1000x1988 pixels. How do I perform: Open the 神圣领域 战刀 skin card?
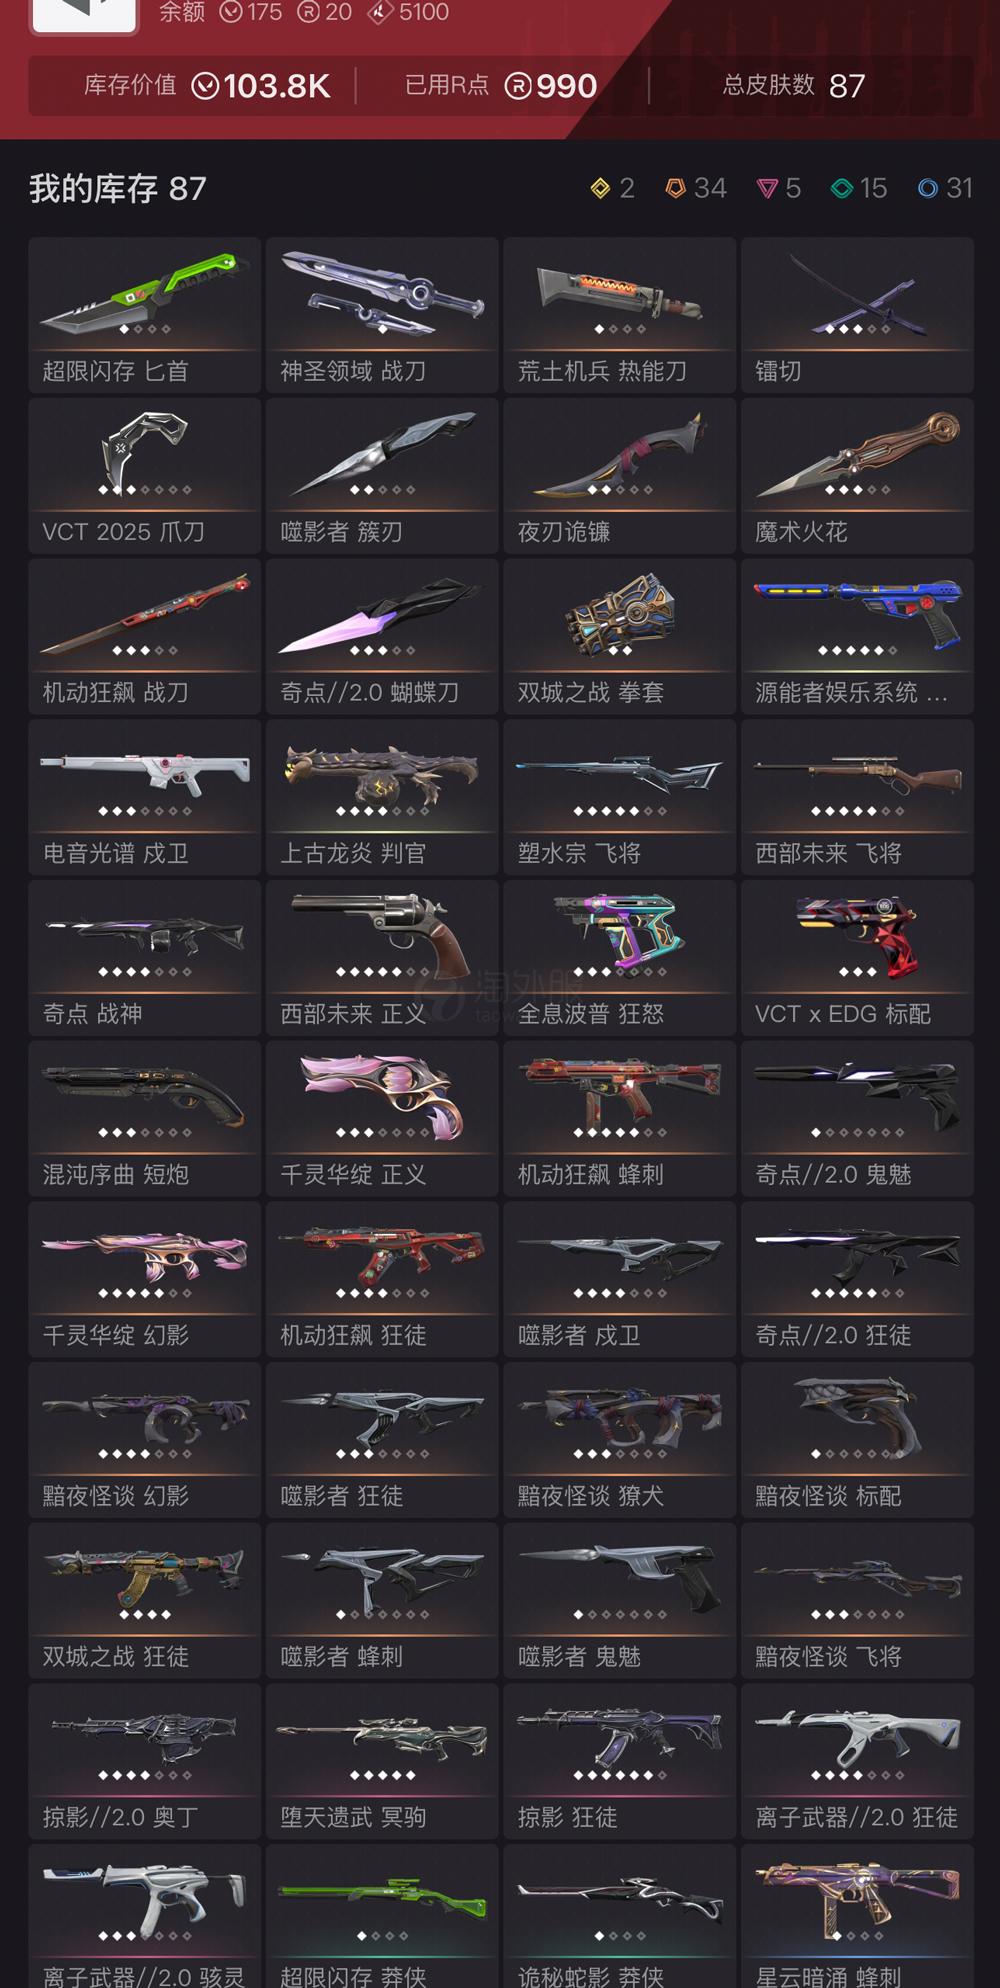[x=382, y=315]
